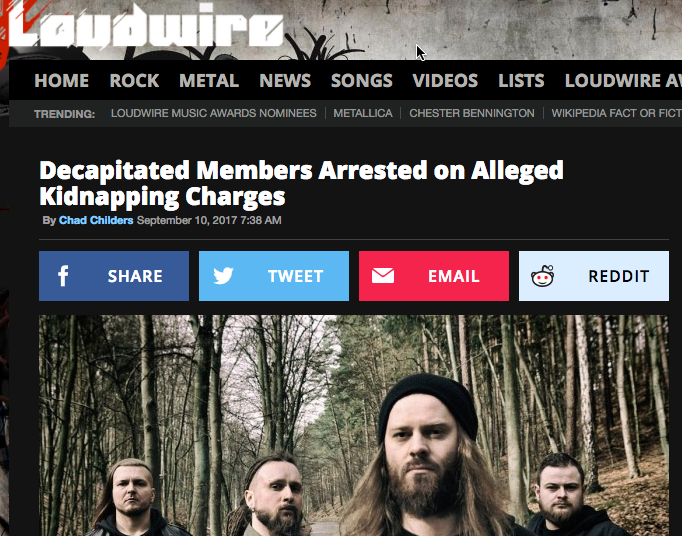
Task: Select NEWS in navigation bar
Action: [285, 80]
